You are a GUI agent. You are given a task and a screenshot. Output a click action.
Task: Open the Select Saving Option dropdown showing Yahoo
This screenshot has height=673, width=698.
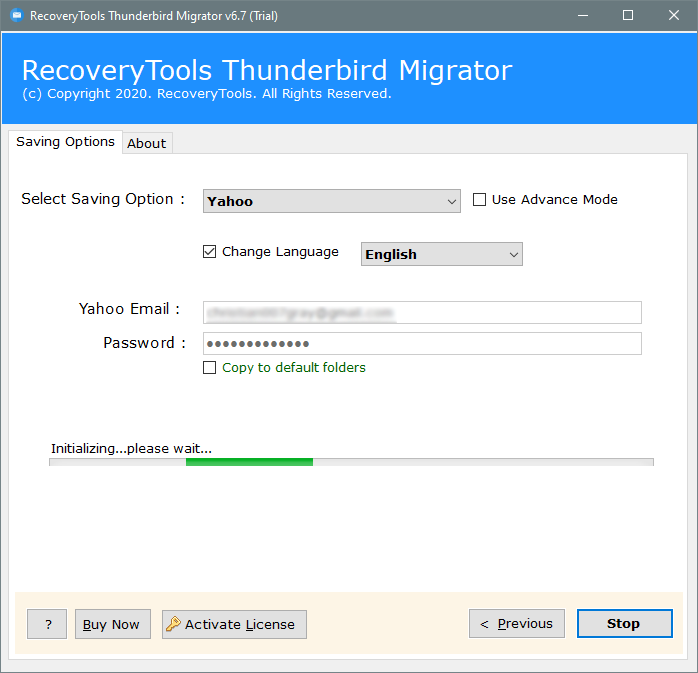[x=332, y=201]
